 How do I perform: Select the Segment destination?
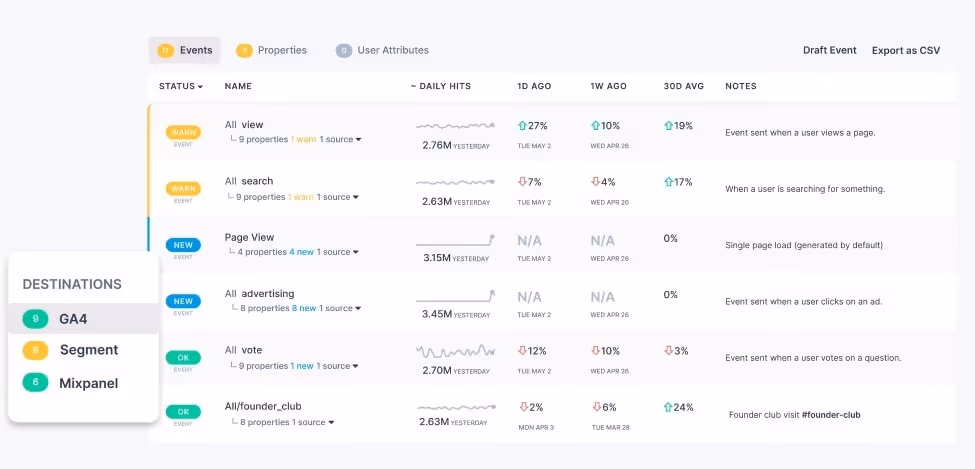click(x=83, y=350)
